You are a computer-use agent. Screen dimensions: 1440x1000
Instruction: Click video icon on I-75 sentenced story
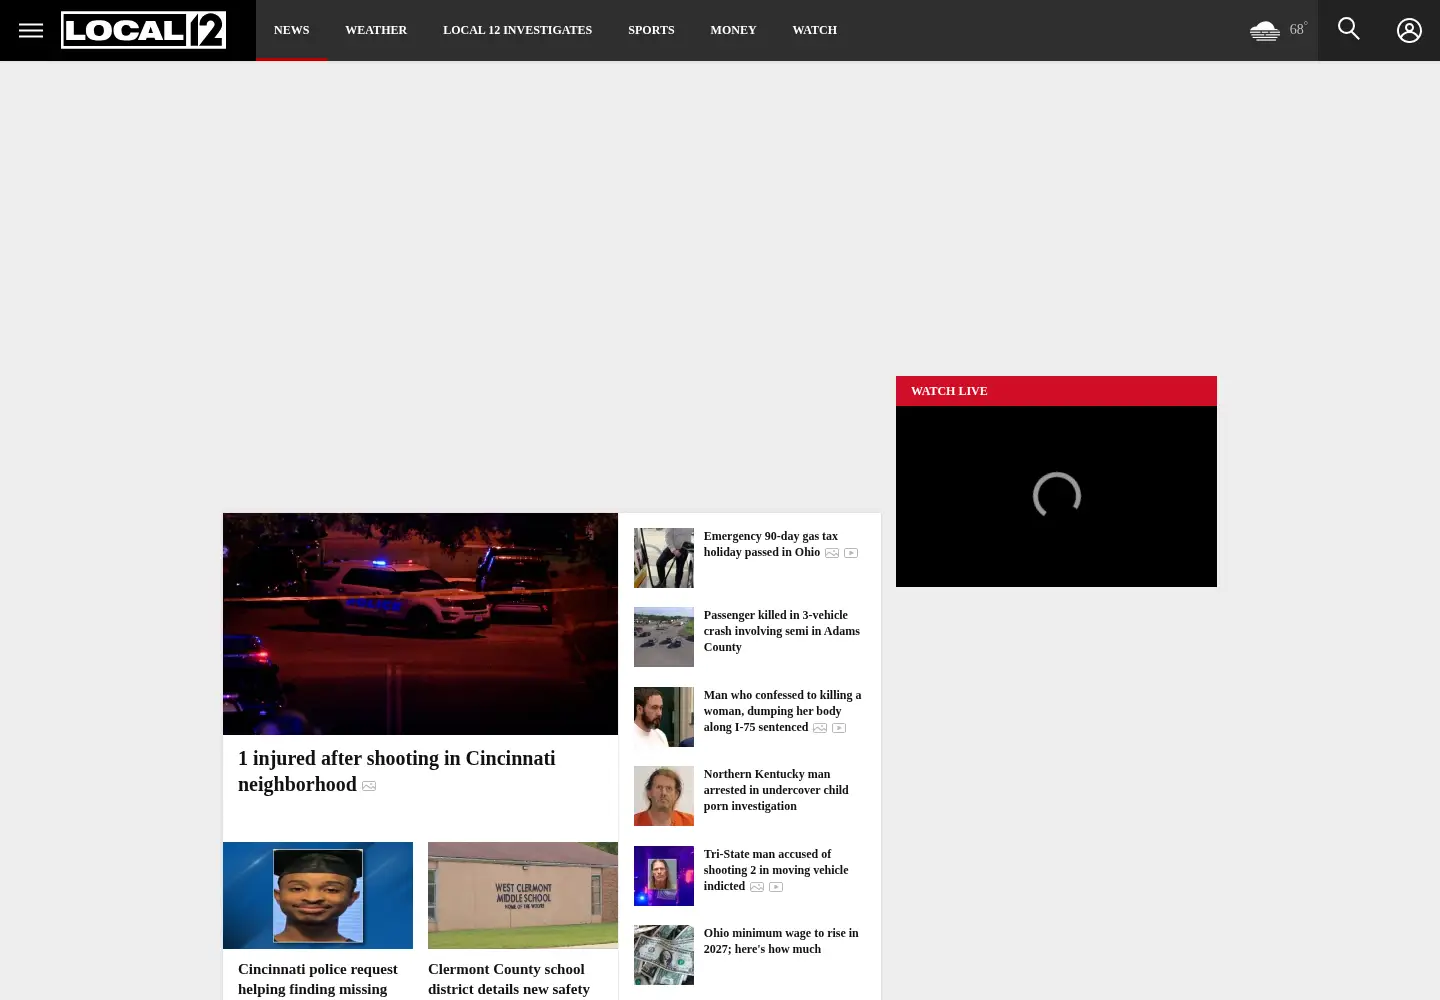pyautogui.click(x=839, y=728)
